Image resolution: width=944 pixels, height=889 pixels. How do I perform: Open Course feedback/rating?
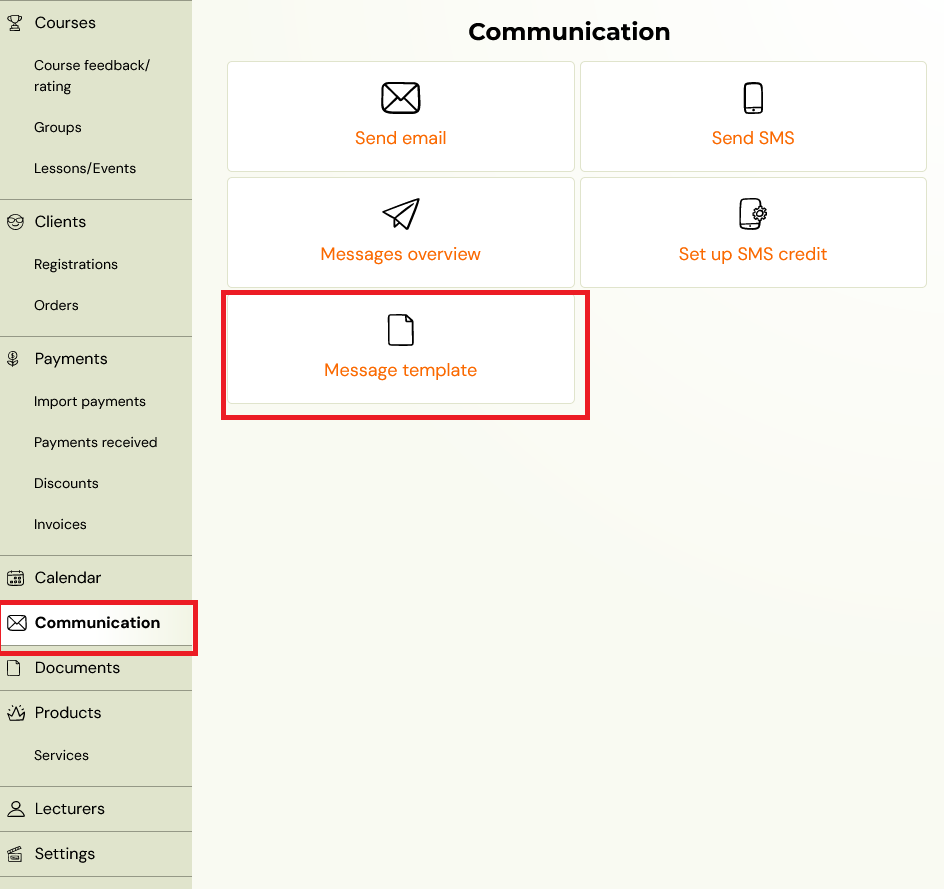tap(93, 75)
